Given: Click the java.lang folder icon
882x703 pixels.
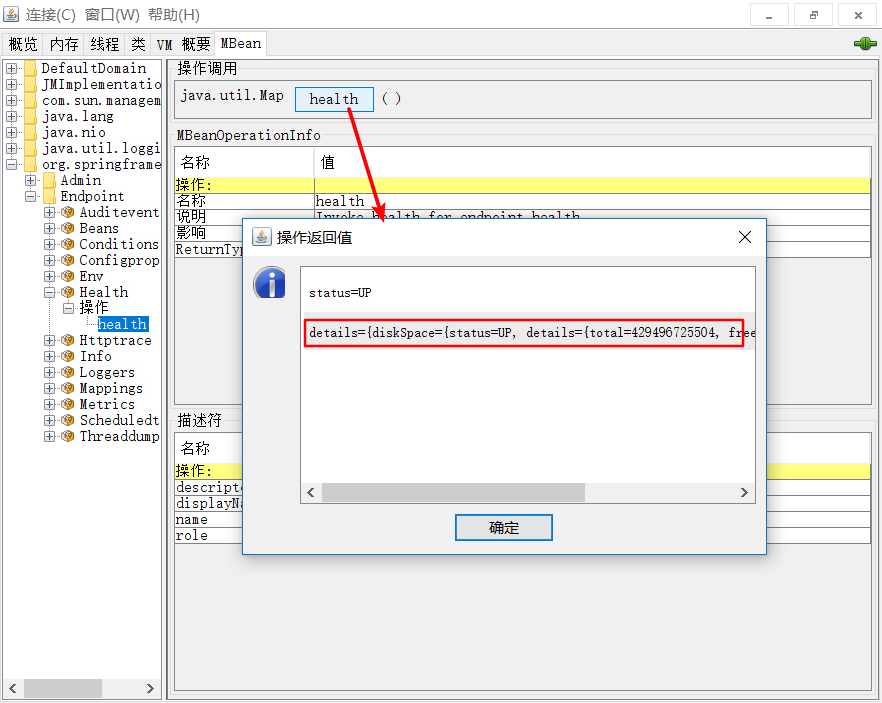Looking at the screenshot, I should click(30, 116).
